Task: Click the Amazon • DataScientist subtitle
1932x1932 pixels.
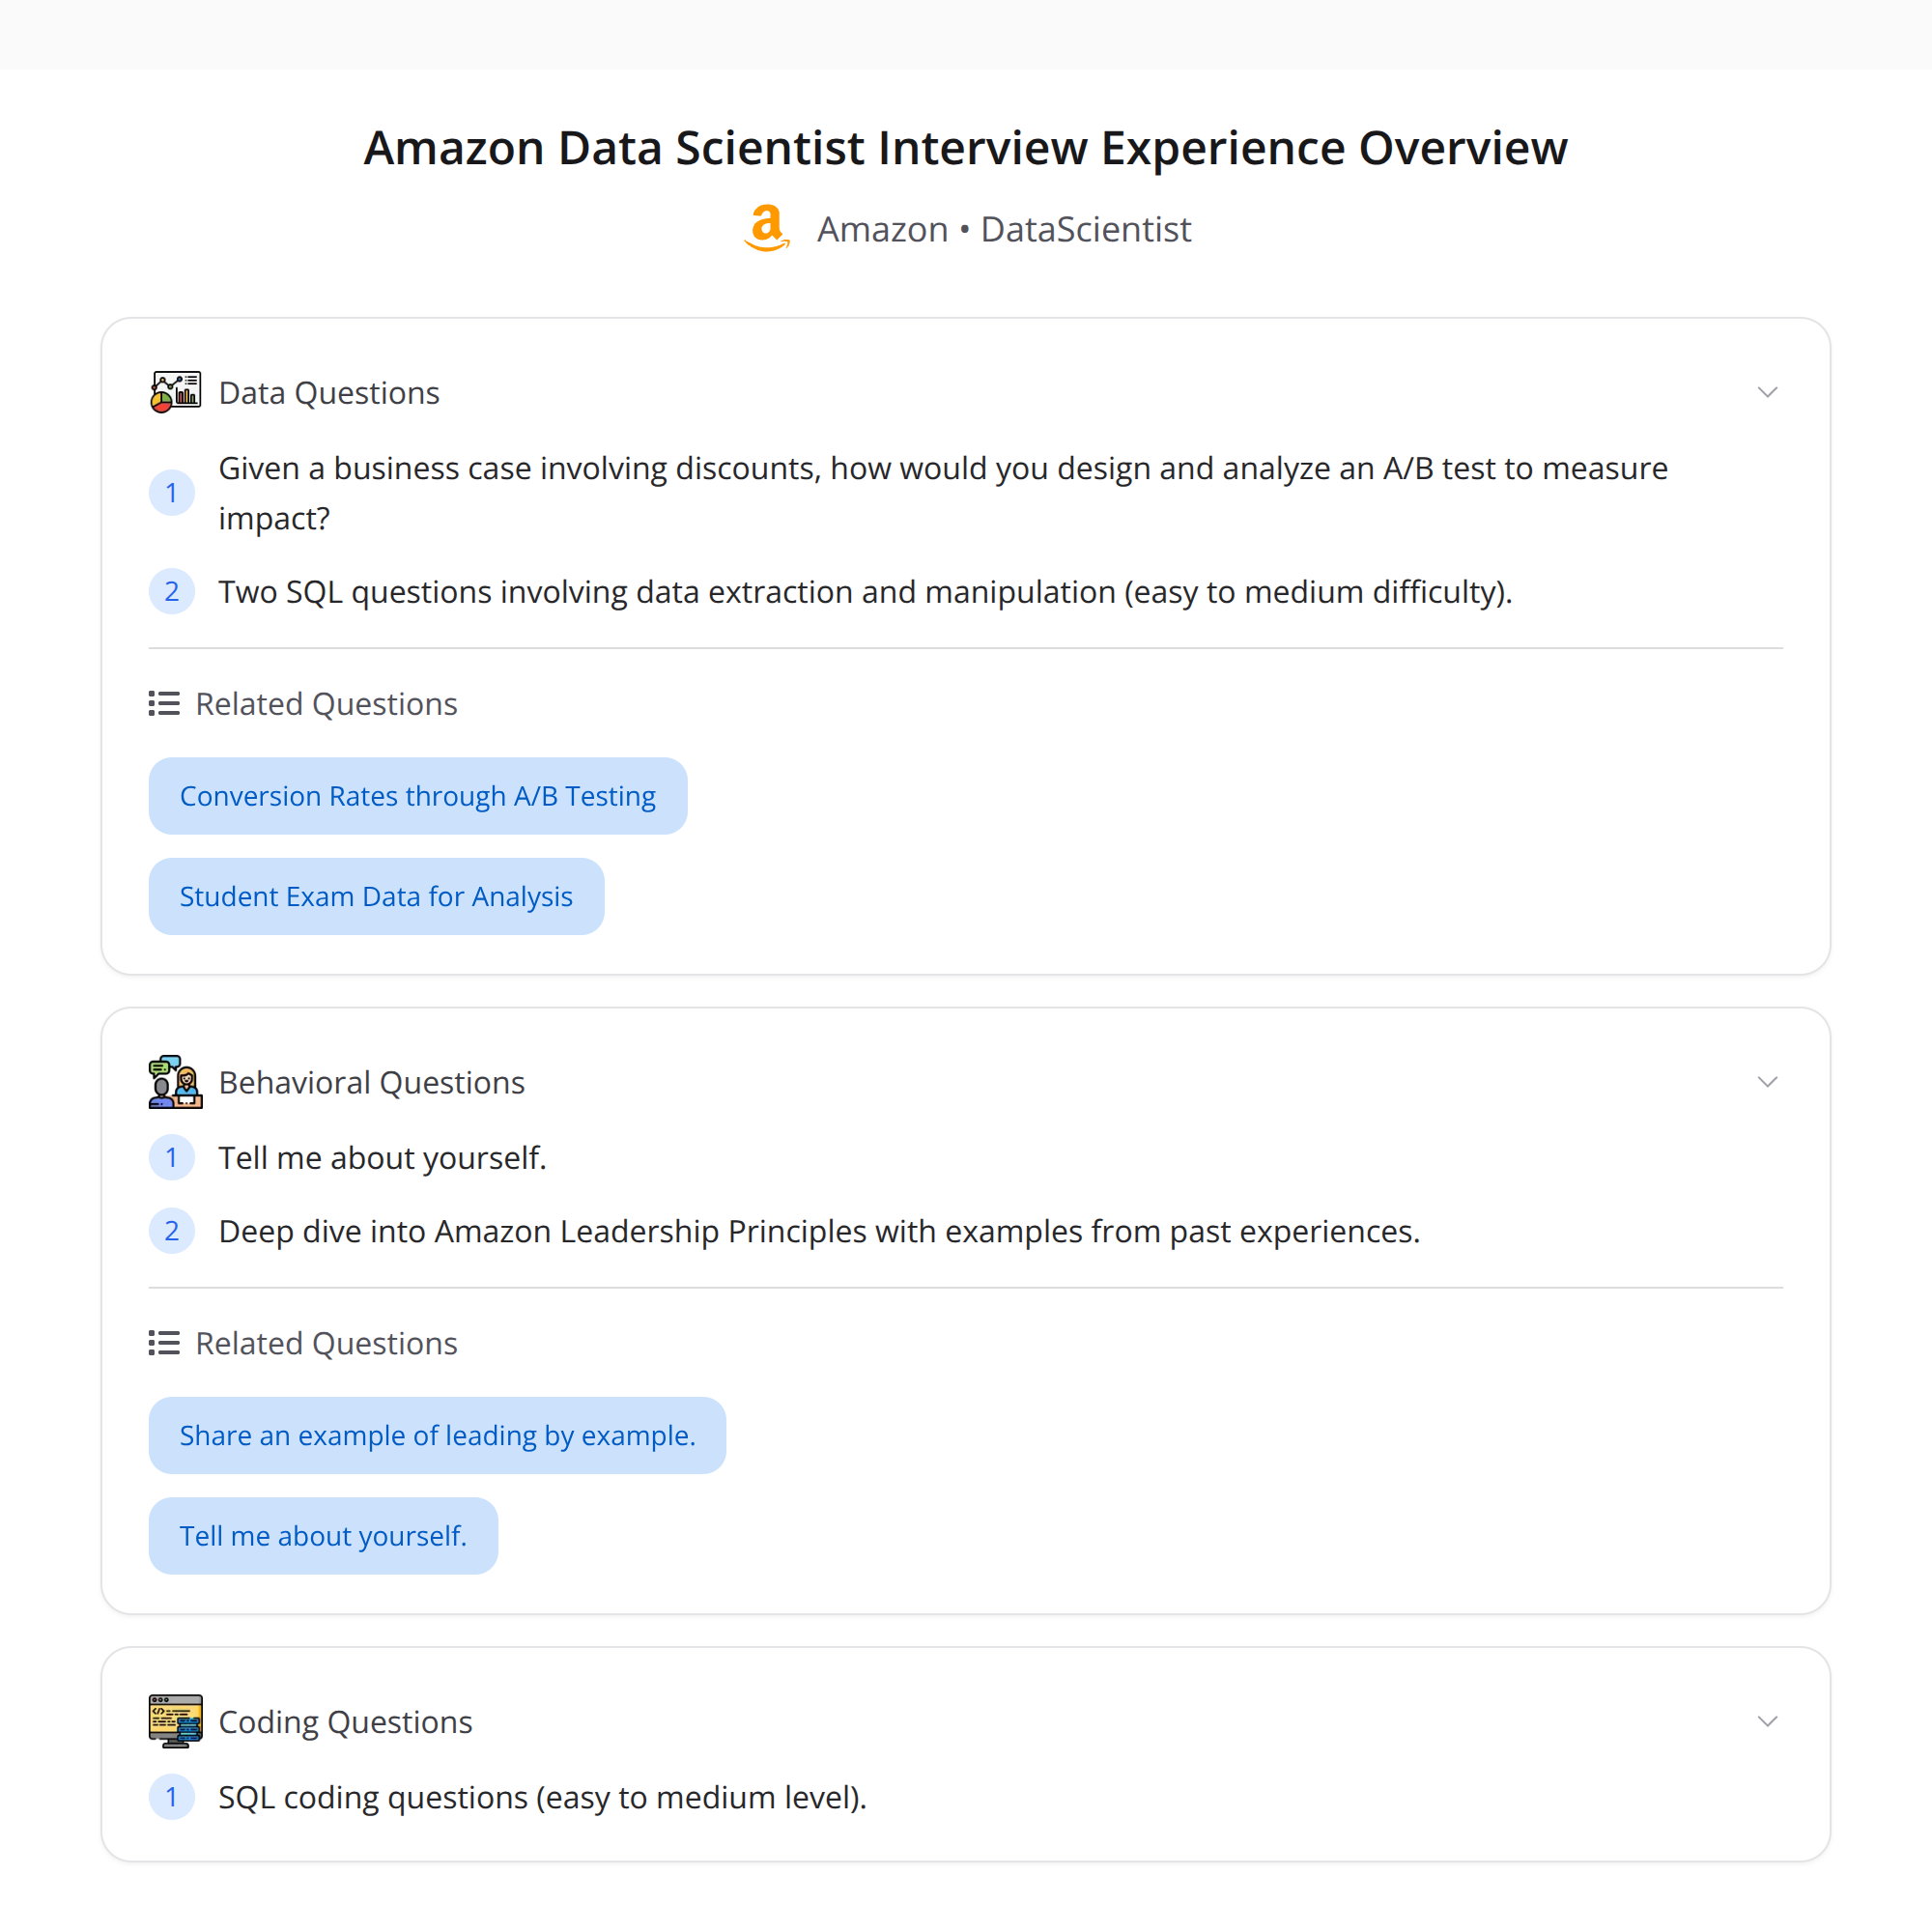Action: [1004, 229]
